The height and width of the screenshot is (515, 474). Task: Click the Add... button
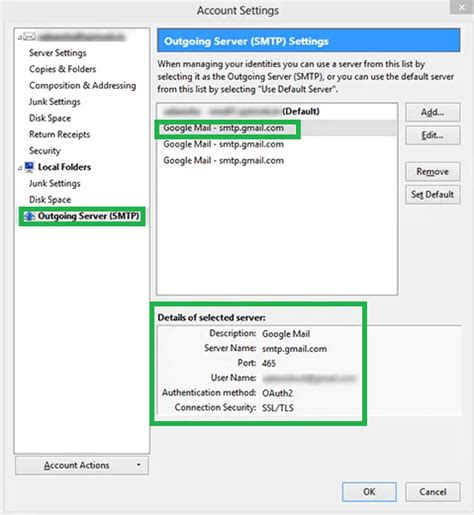pyautogui.click(x=433, y=112)
